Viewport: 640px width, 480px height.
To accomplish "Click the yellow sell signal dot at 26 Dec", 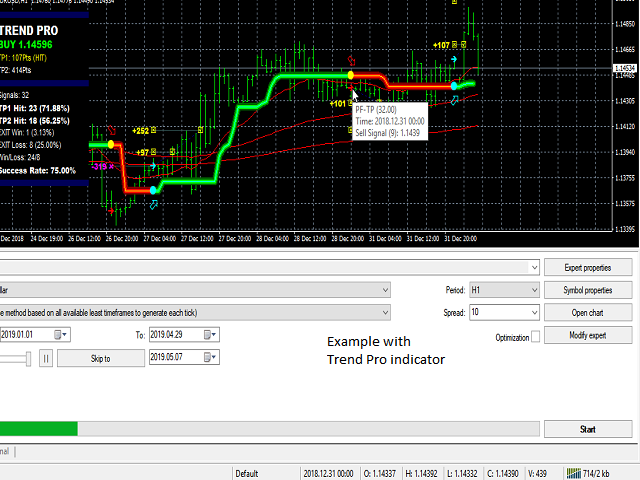I will coord(111,144).
